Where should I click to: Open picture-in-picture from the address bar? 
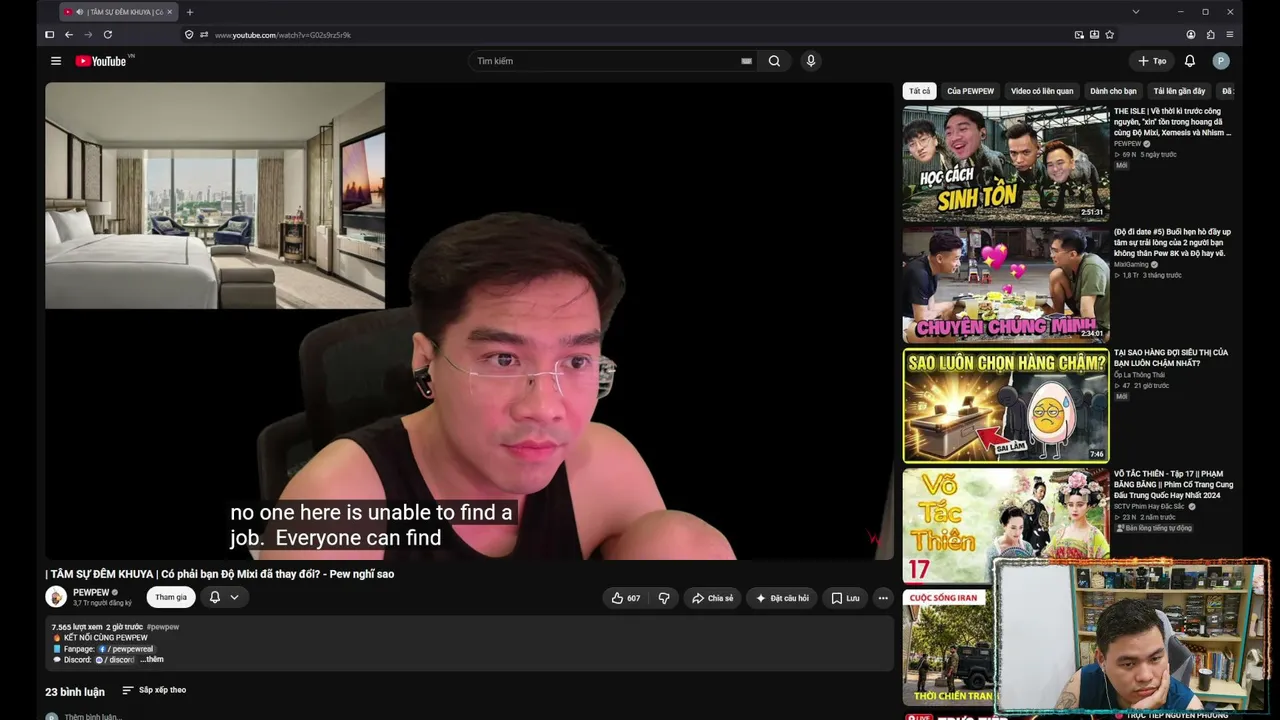[1079, 34]
